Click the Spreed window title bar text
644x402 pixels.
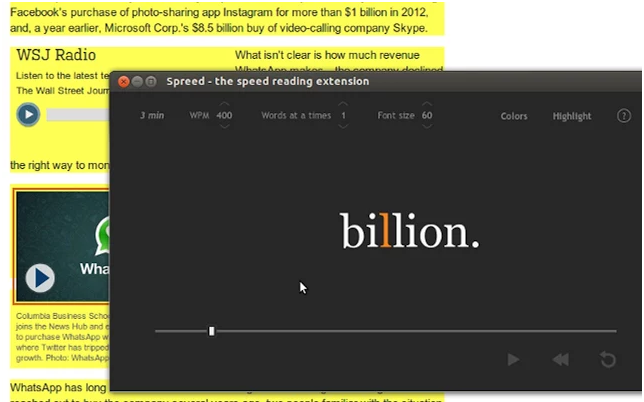point(268,81)
